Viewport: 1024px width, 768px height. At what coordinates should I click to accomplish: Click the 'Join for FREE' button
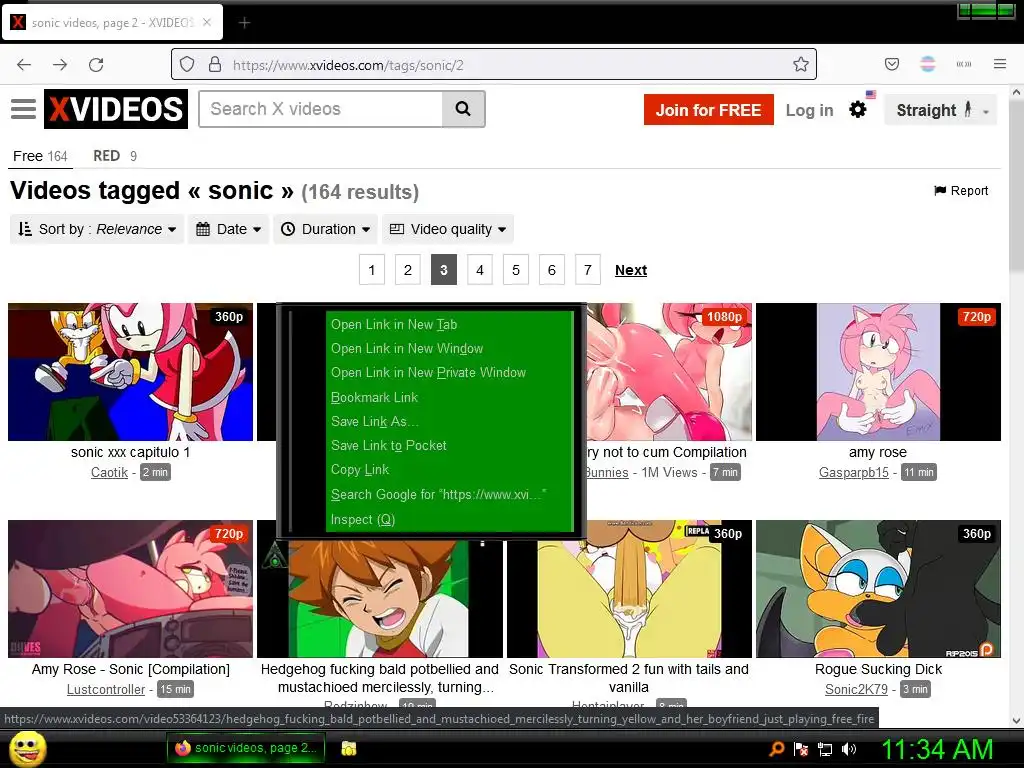(x=709, y=110)
